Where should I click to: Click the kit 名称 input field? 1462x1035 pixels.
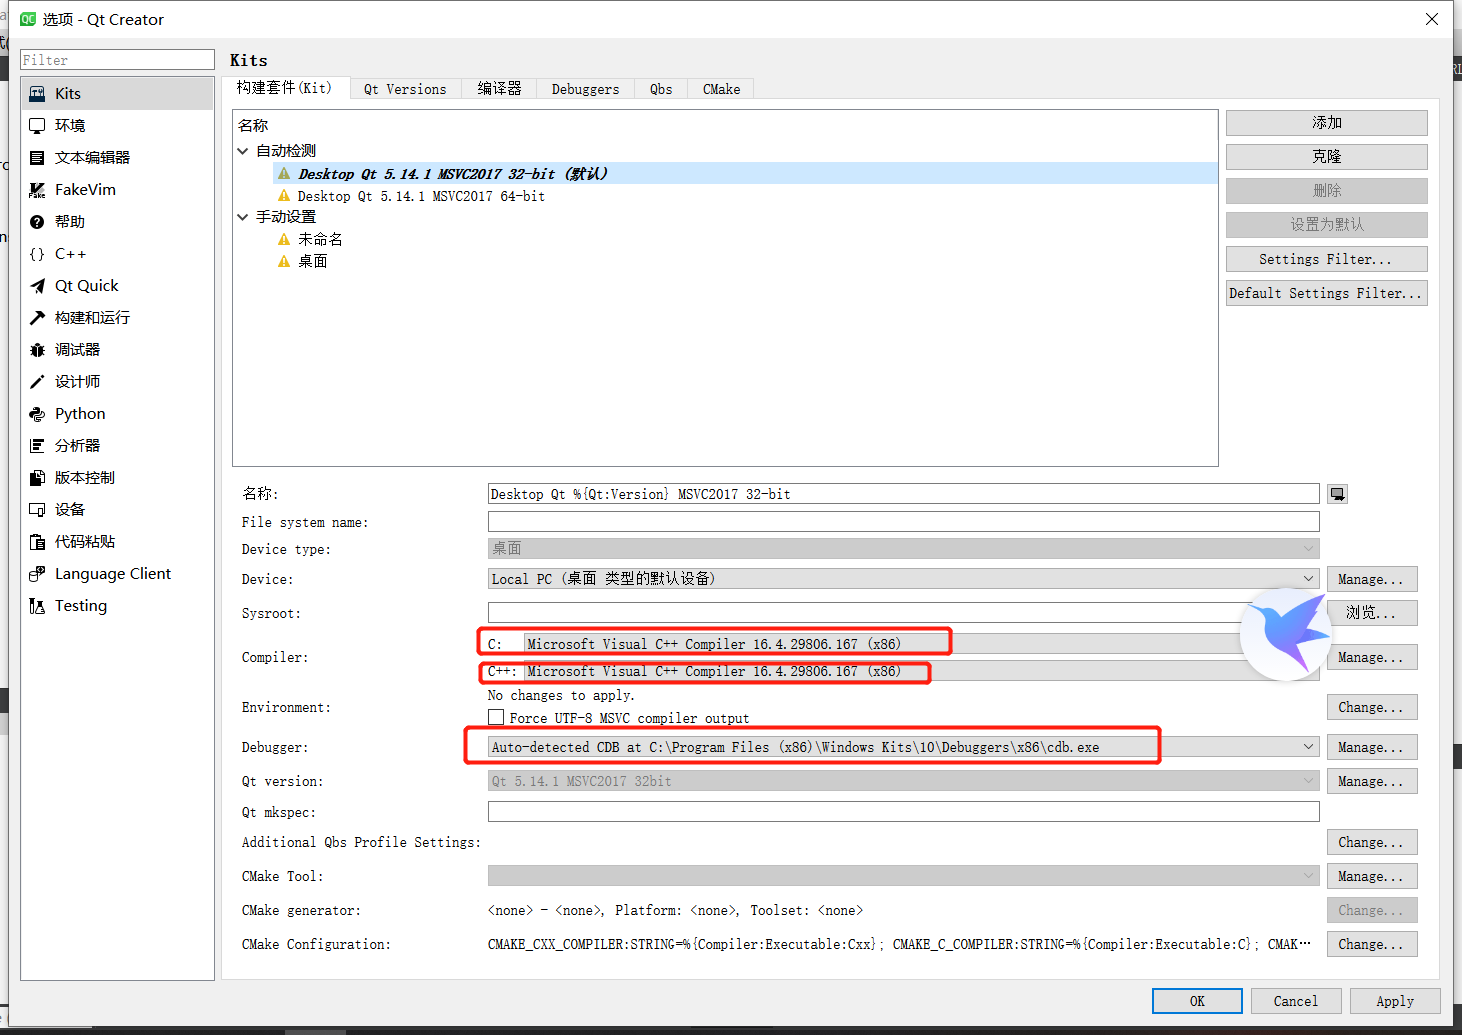coord(904,494)
